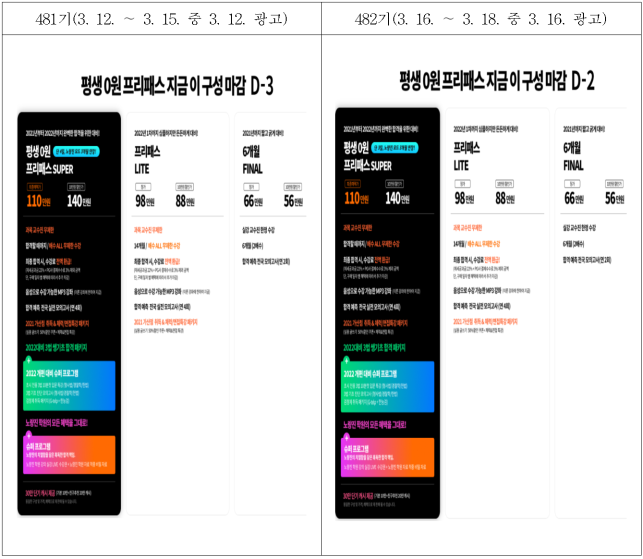Click white 140만원 price in D-3 ad
The image size is (643, 559).
click(79, 201)
